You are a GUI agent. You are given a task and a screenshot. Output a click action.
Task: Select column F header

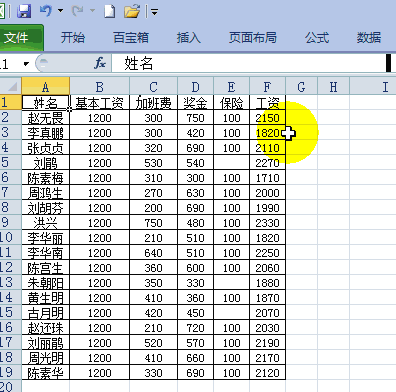267,86
